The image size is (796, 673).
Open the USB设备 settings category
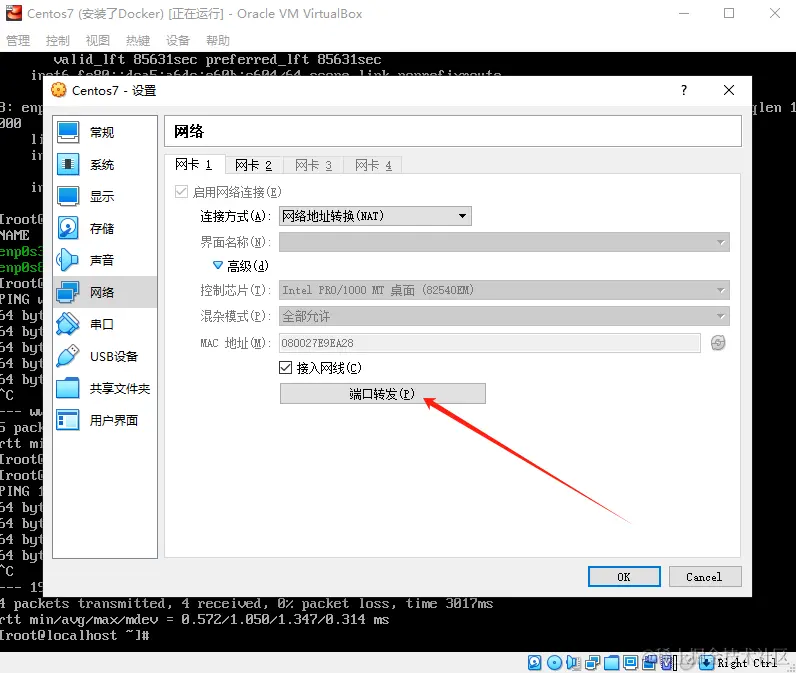pyautogui.click(x=105, y=356)
